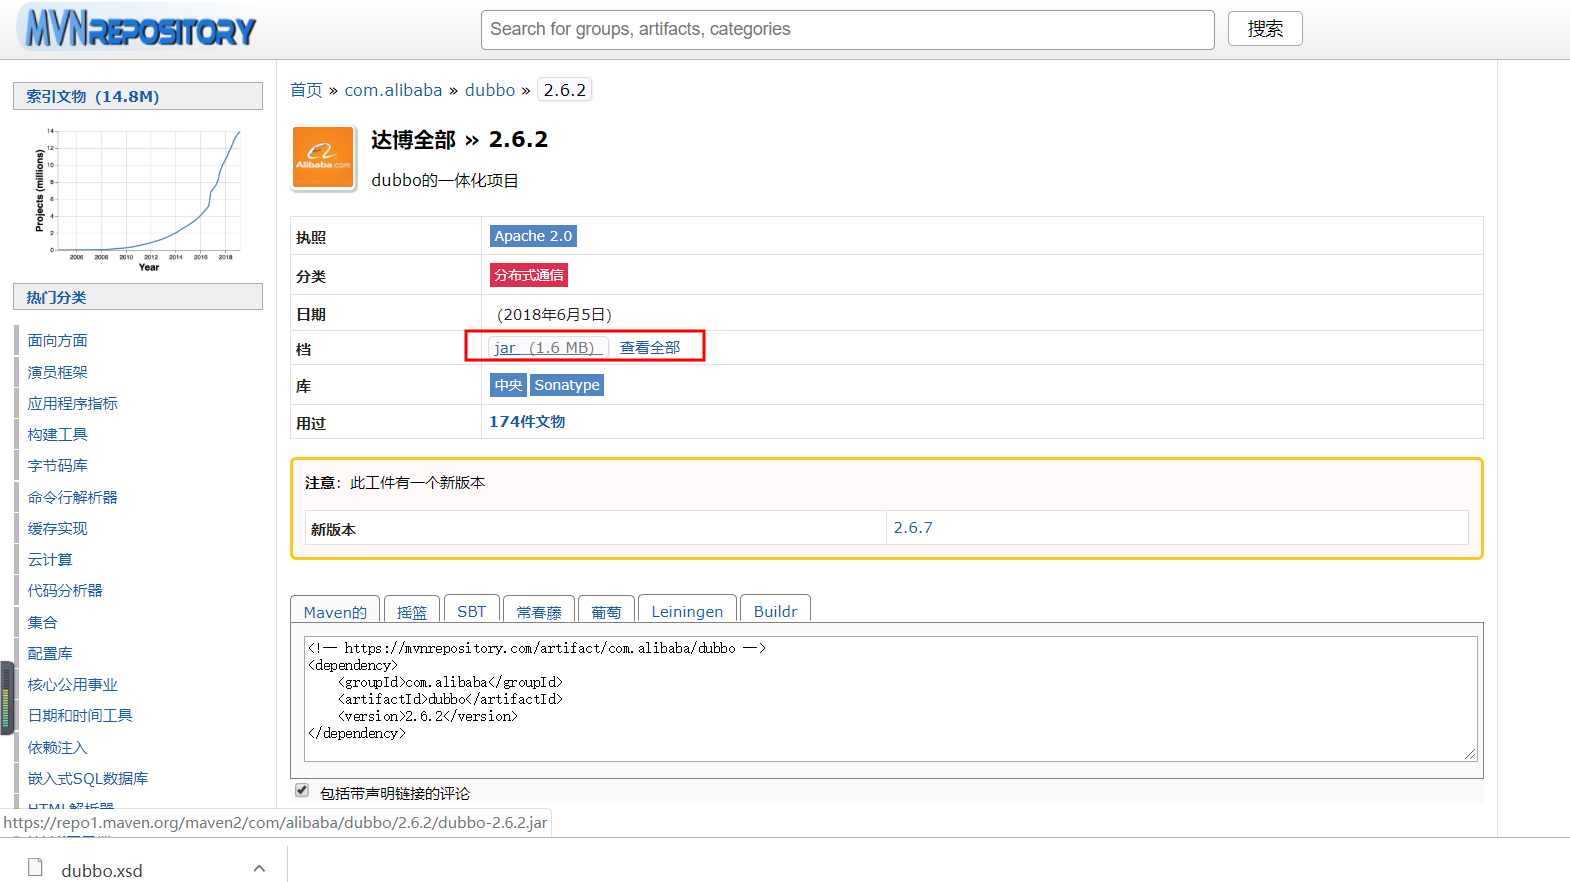1570x882 pixels.
Task: Open 集合 category link
Action: pyautogui.click(x=42, y=622)
